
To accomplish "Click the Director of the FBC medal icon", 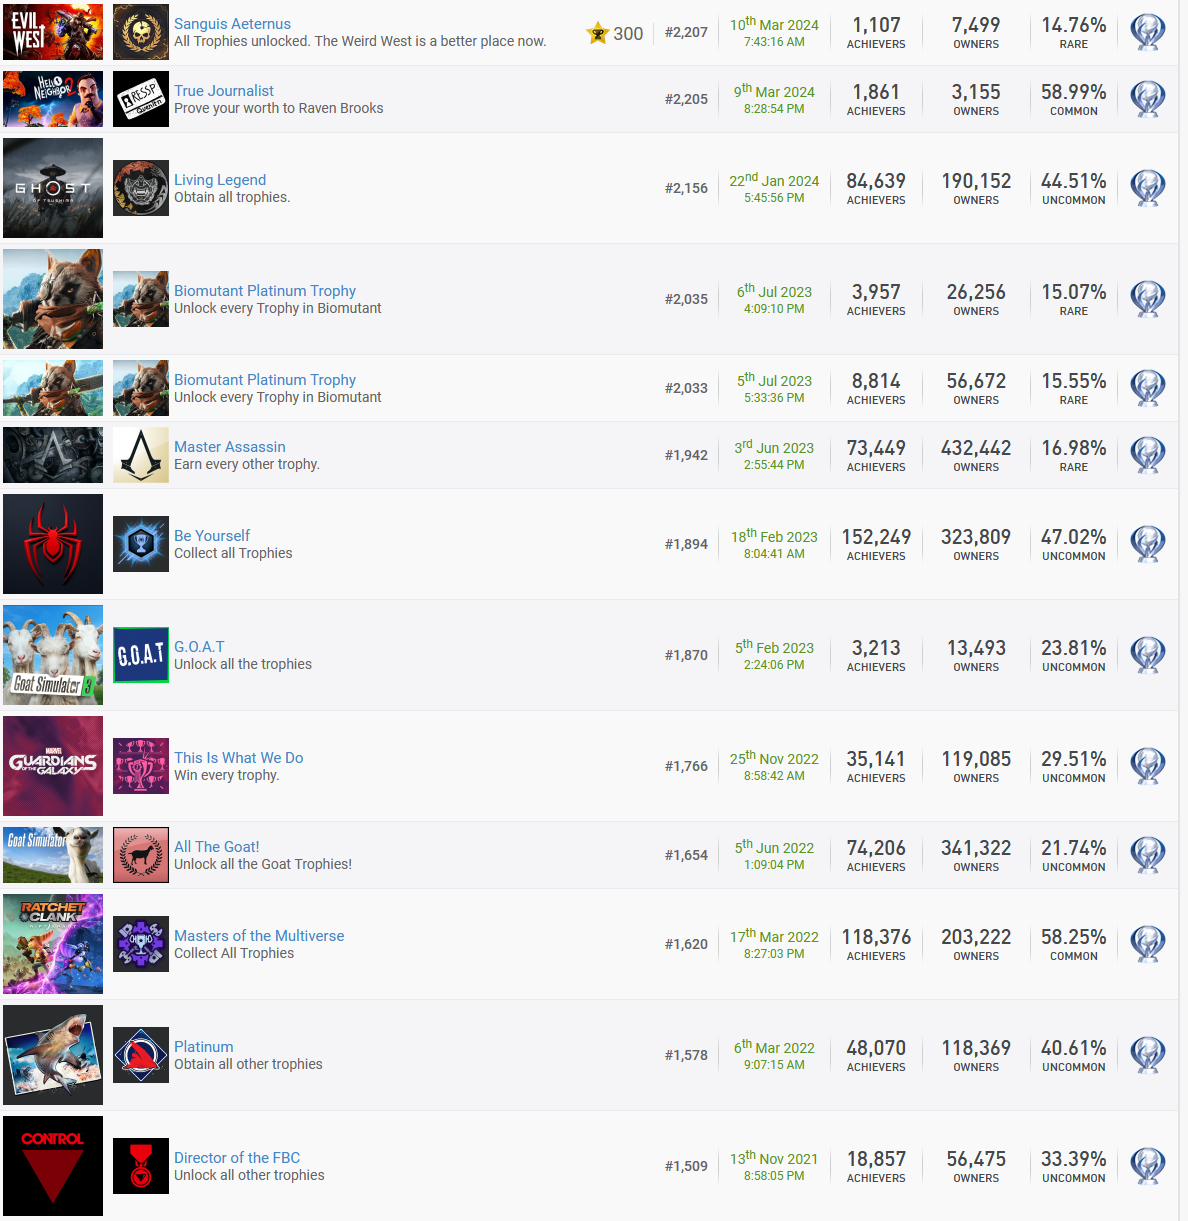I will pyautogui.click(x=140, y=1166).
